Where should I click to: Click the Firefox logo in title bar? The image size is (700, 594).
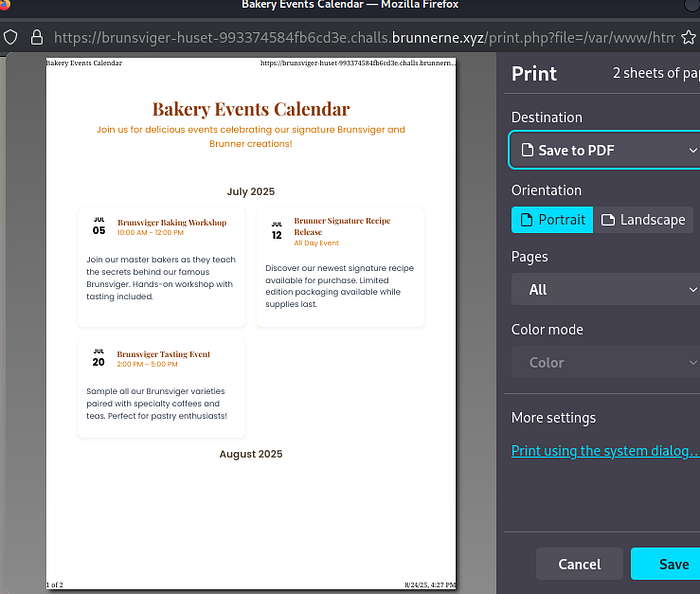click(5, 5)
